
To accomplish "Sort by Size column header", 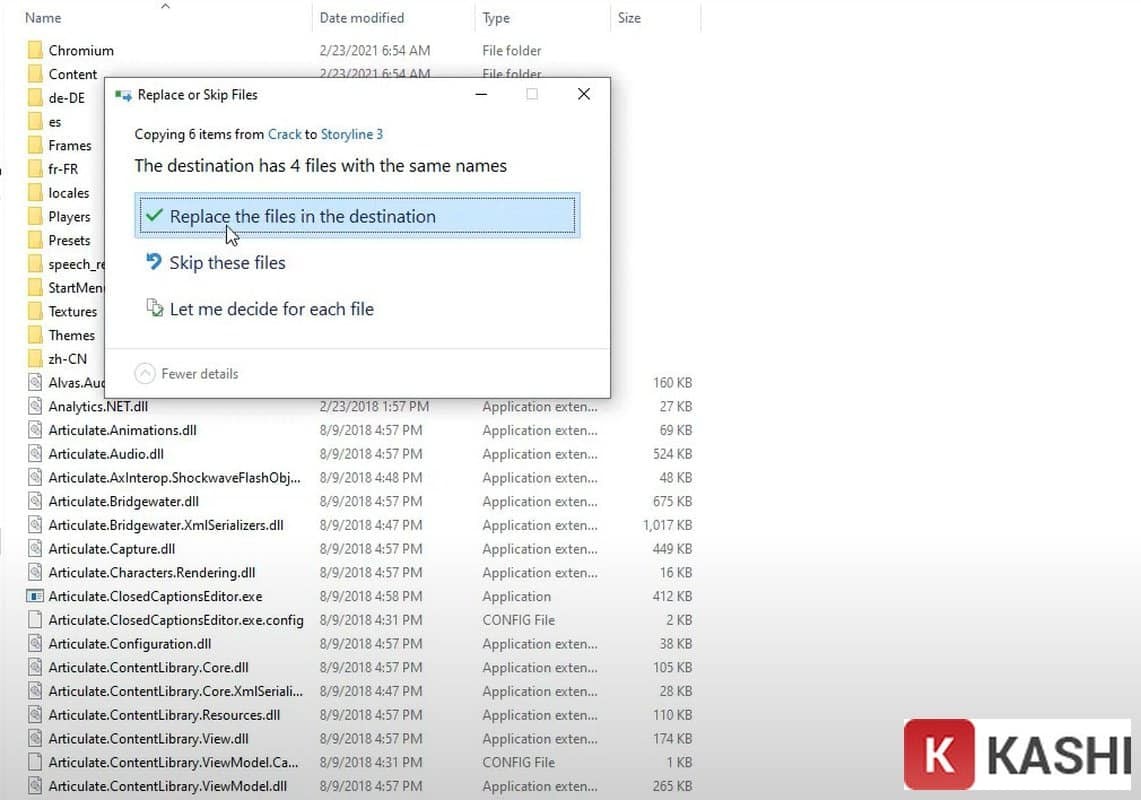I will [629, 17].
